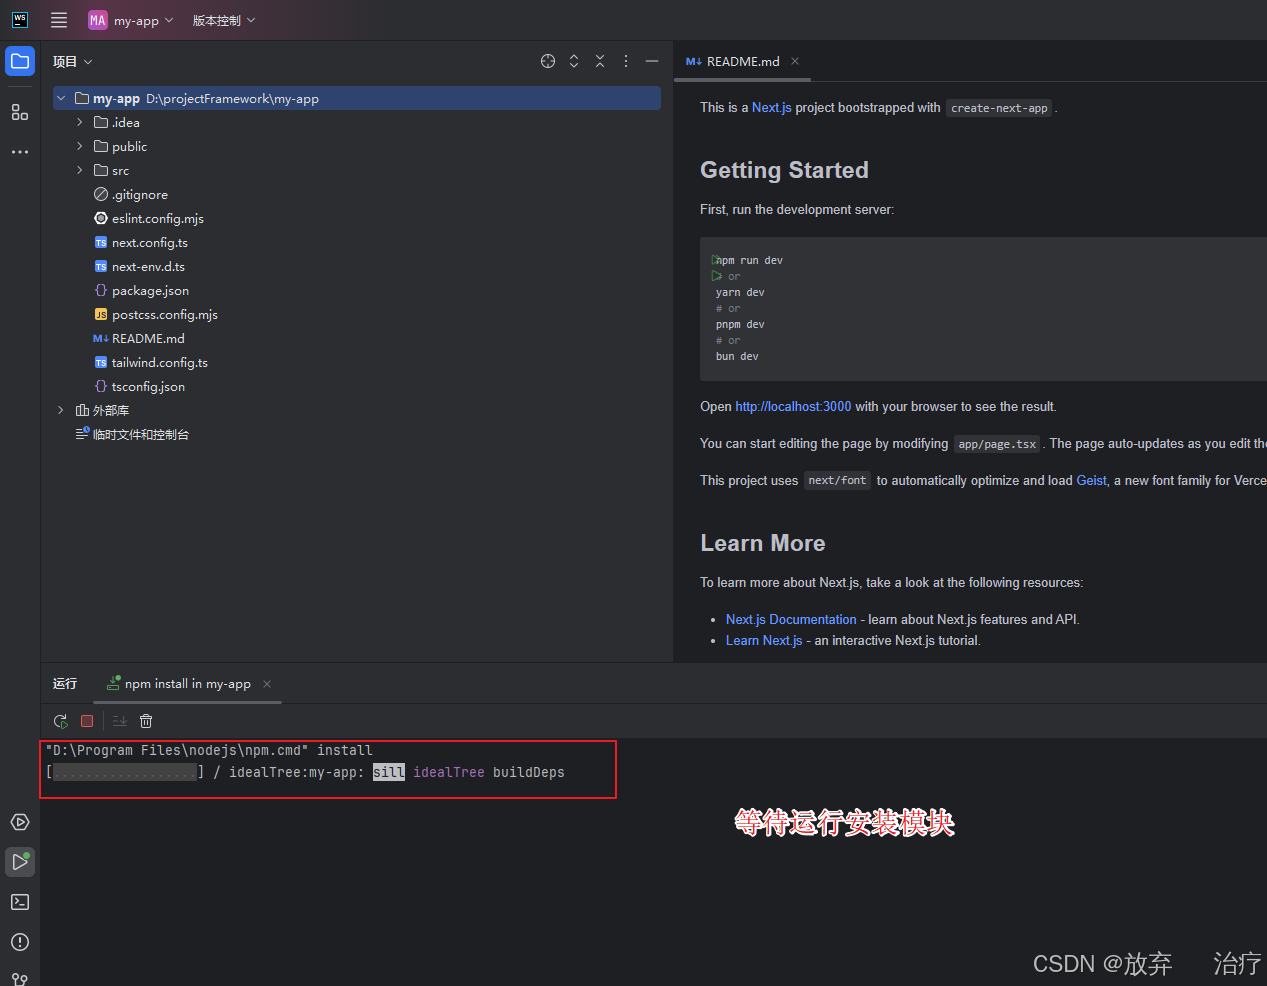Open postcss.config.mjs file
The width and height of the screenshot is (1267, 986).
(164, 315)
